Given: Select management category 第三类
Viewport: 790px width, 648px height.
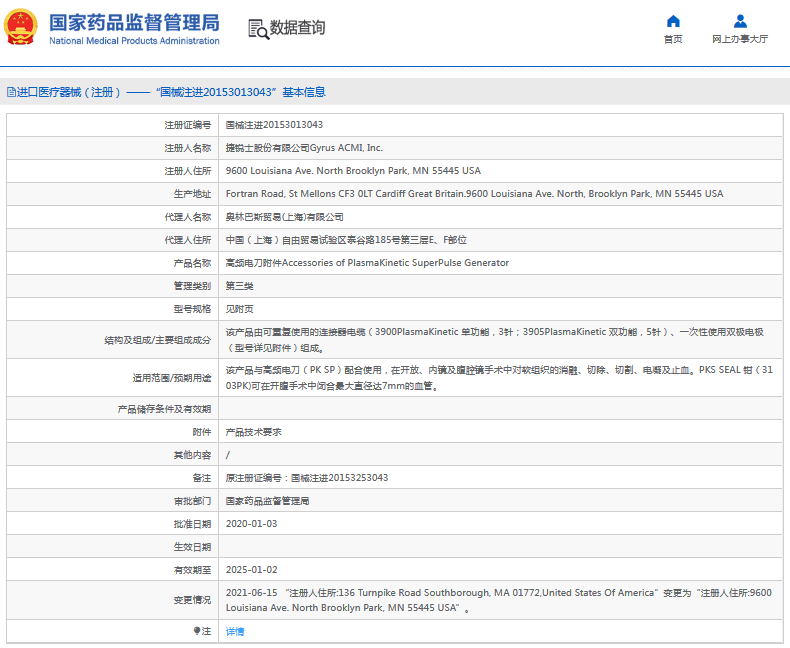Looking at the screenshot, I should [x=239, y=286].
